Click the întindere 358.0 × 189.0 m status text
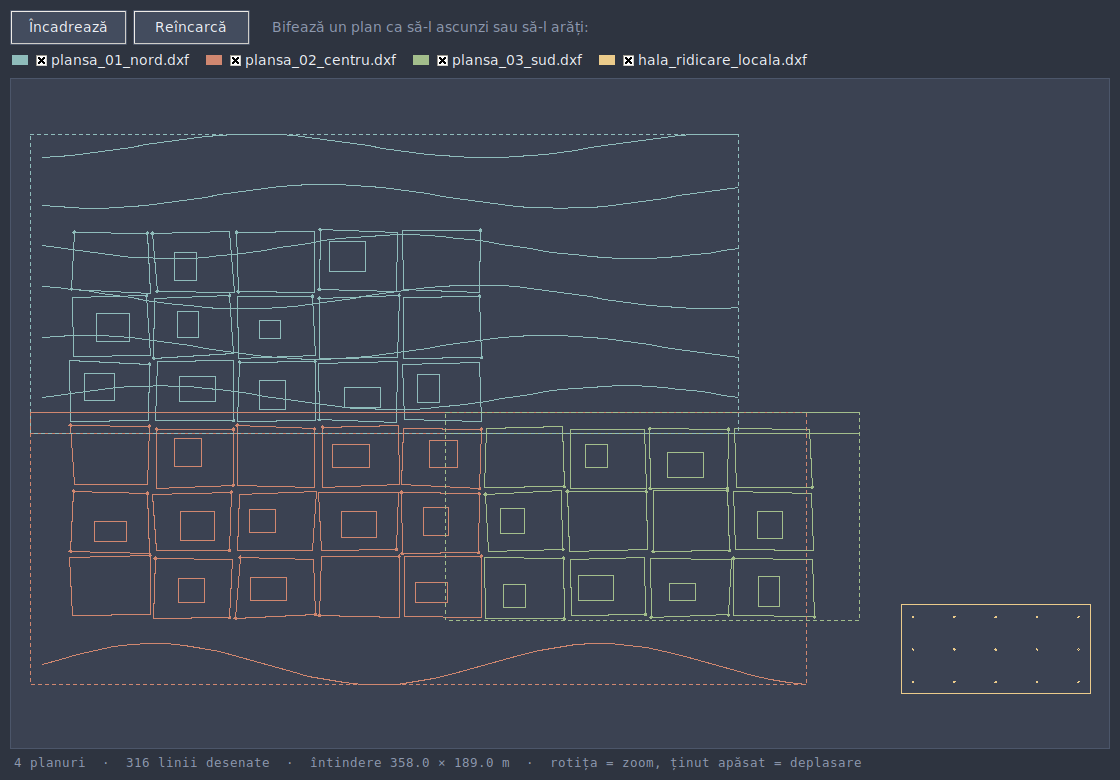Screen dimensions: 1120x780 410,763
